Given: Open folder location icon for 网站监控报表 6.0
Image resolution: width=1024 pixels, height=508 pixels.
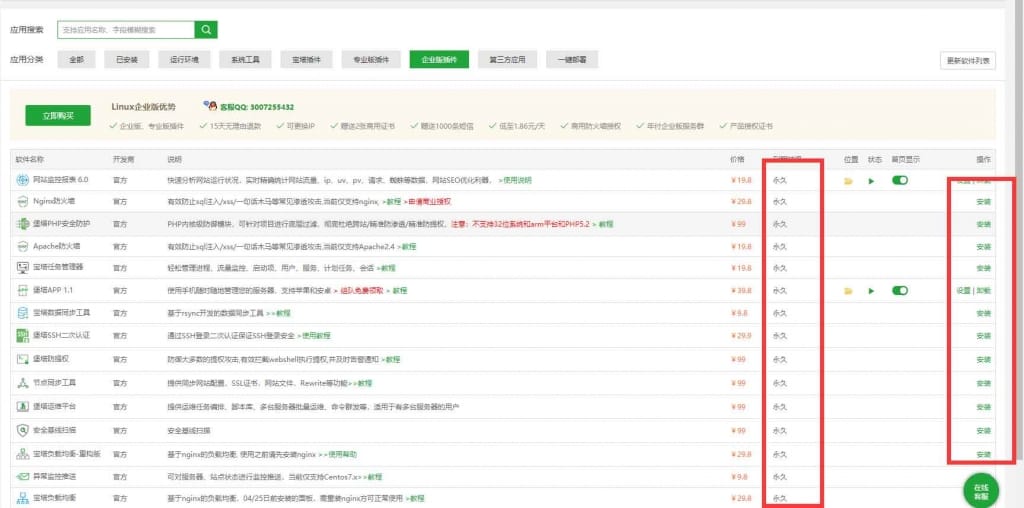Looking at the screenshot, I should [848, 181].
